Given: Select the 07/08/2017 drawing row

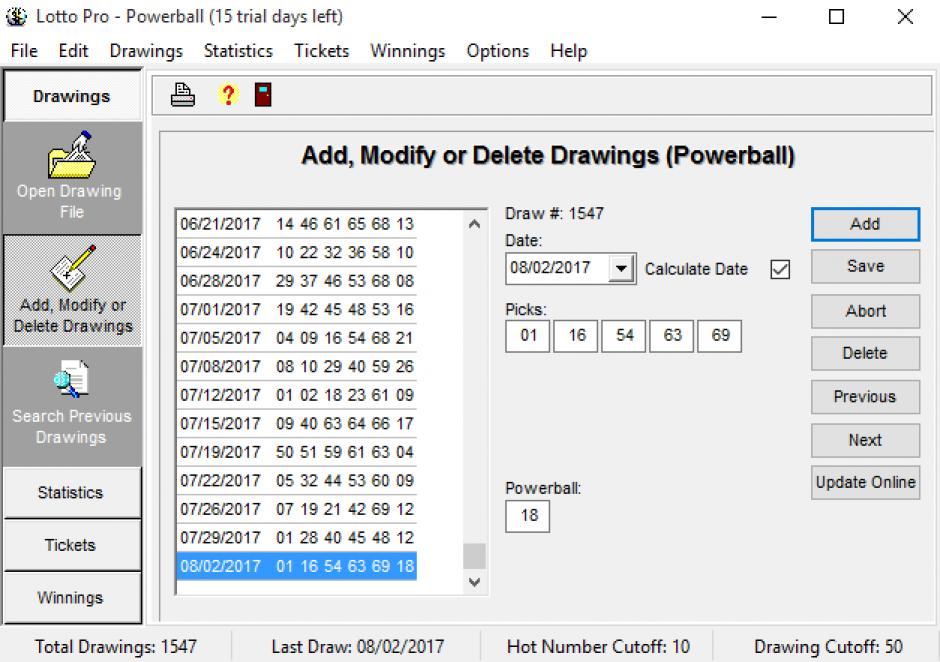Looking at the screenshot, I should (x=297, y=366).
